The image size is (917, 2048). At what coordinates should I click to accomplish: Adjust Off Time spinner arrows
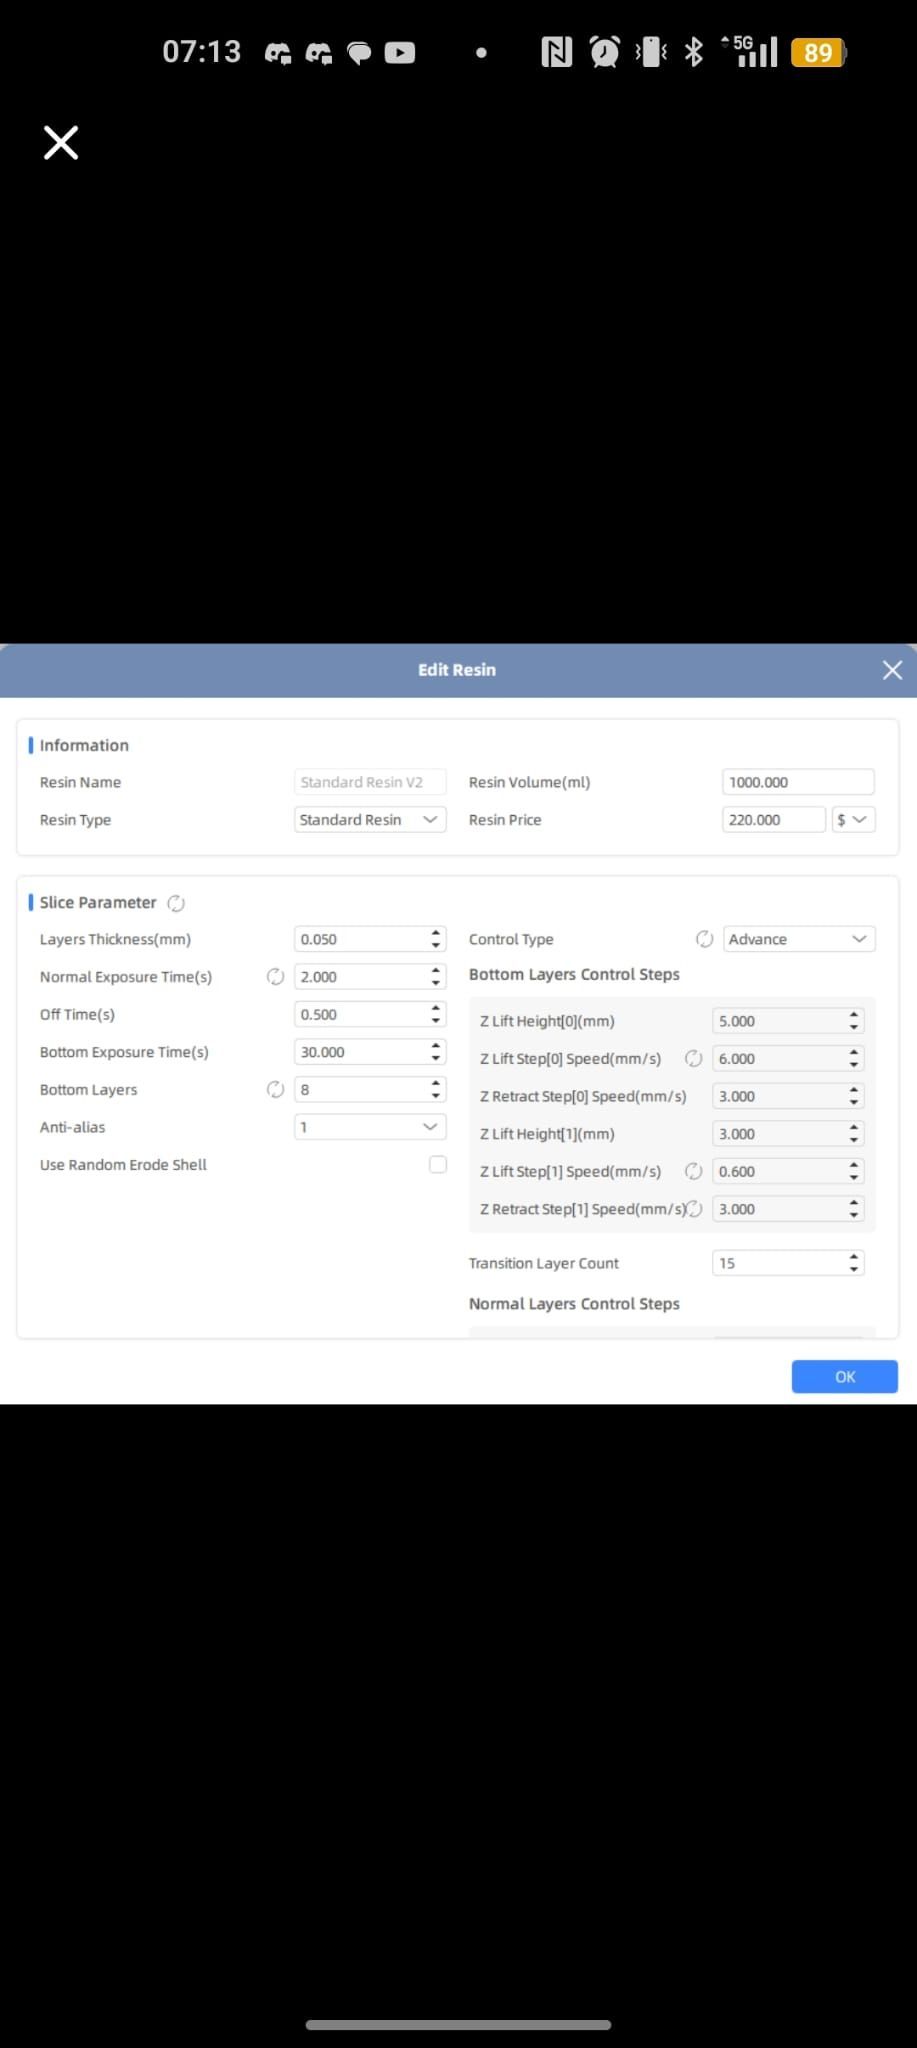(436, 1014)
